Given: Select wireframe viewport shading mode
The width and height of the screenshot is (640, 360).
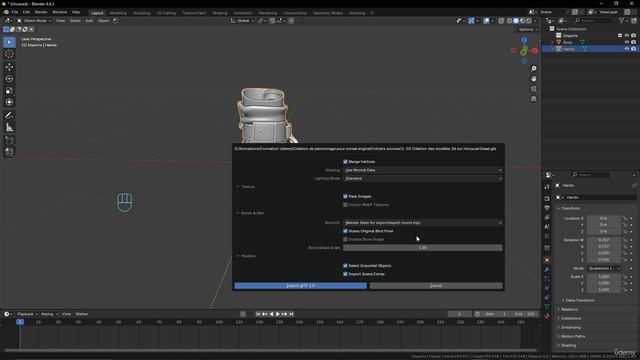Looking at the screenshot, I should (509, 21).
